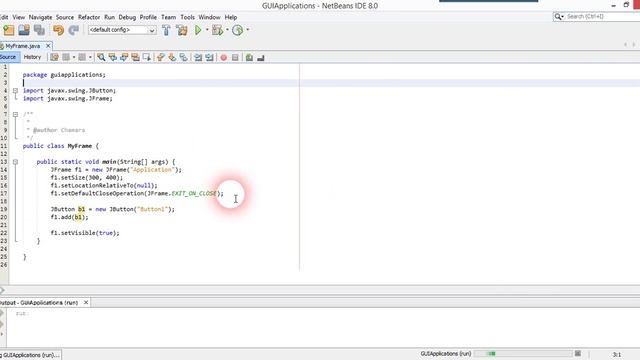Click the Last Edit editor toolbar icon
Image resolution: width=640 pixels, height=360 pixels.
[x=54, y=58]
